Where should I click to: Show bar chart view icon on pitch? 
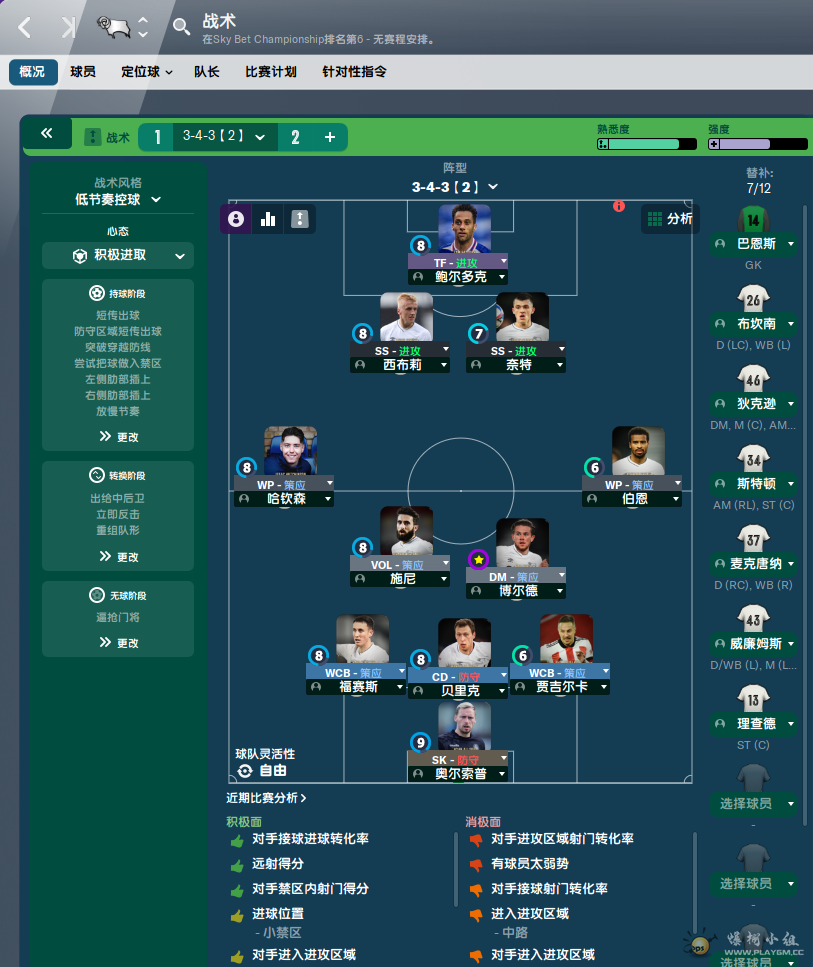(x=268, y=219)
